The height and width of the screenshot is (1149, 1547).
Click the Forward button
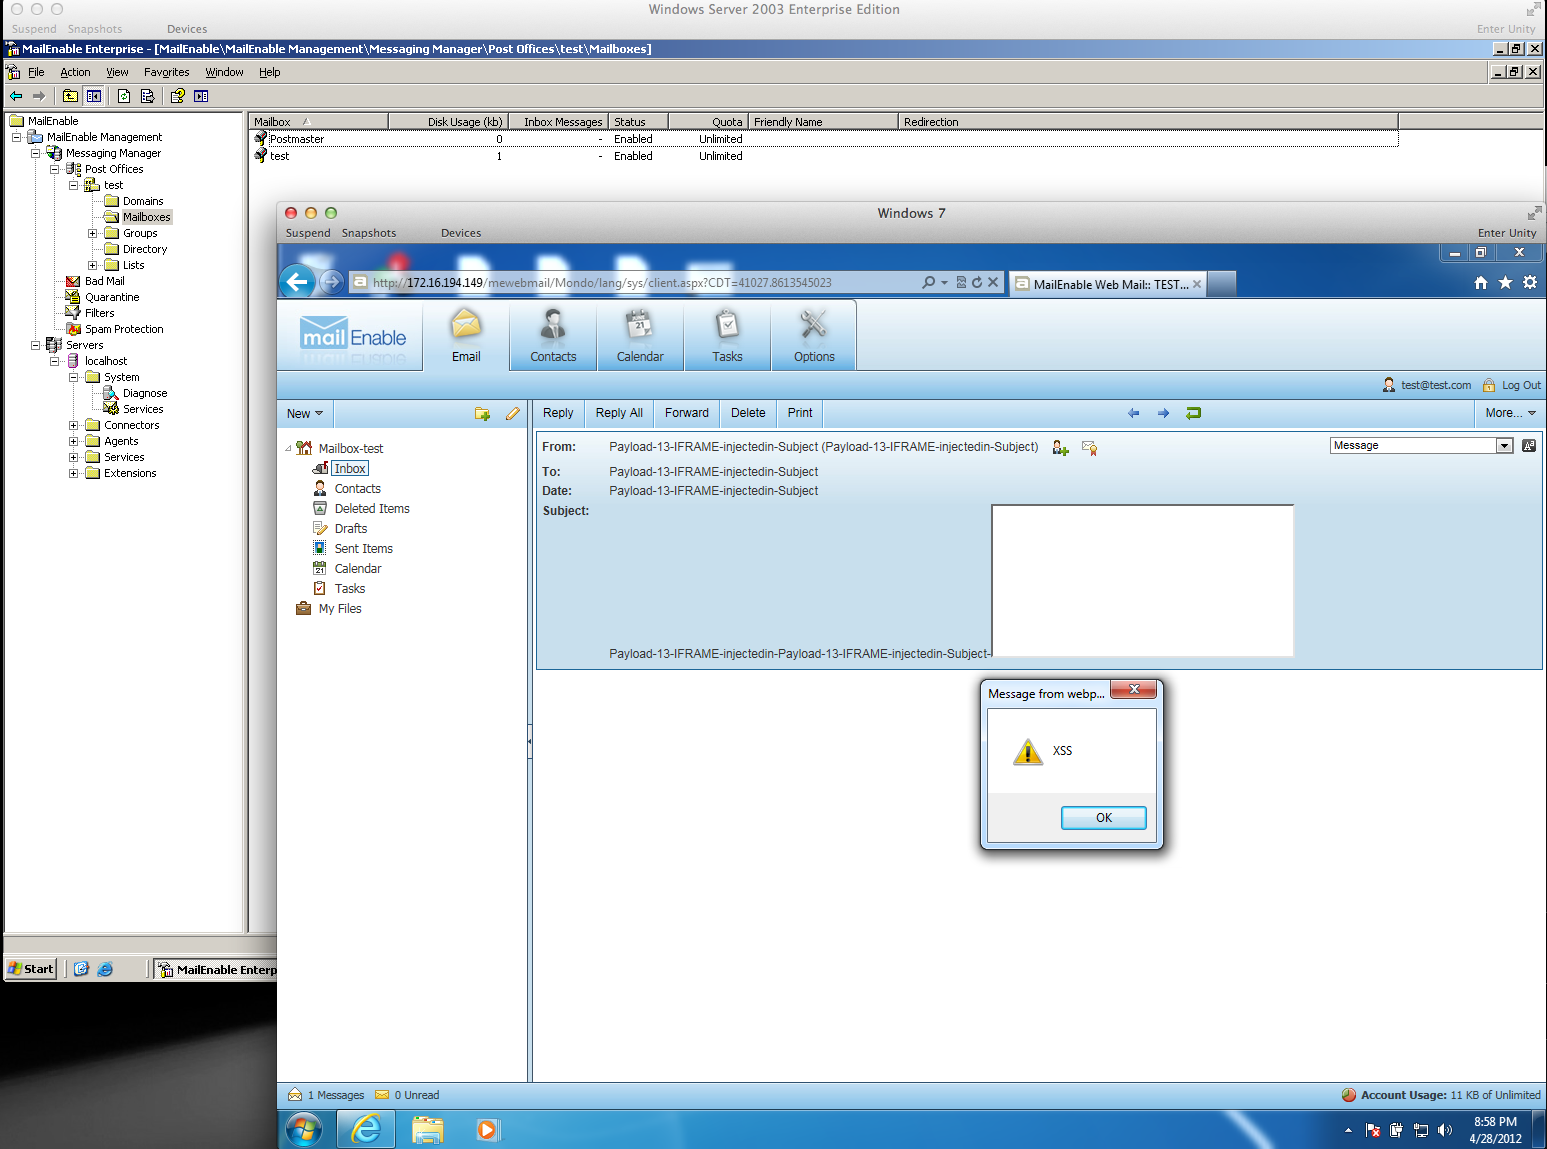tap(687, 413)
